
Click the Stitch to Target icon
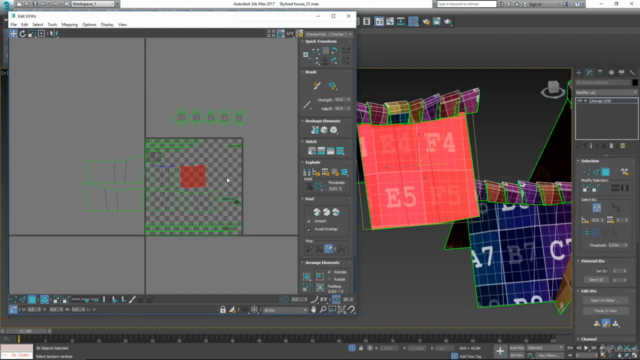coord(312,151)
